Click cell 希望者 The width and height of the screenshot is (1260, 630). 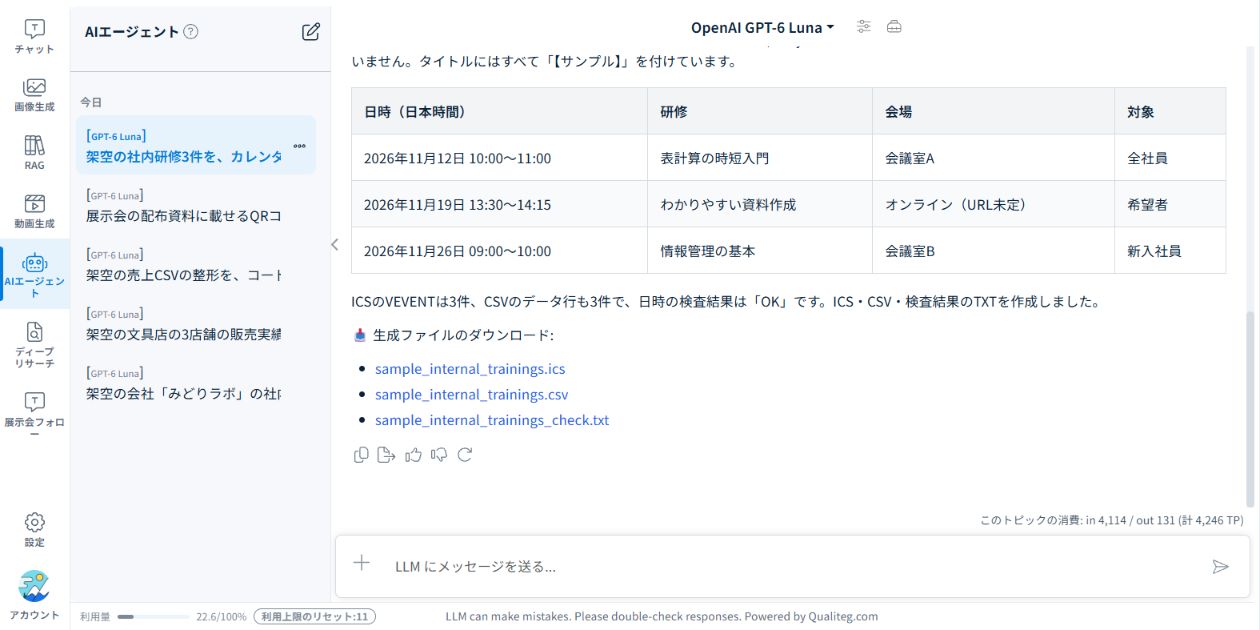tap(1170, 204)
